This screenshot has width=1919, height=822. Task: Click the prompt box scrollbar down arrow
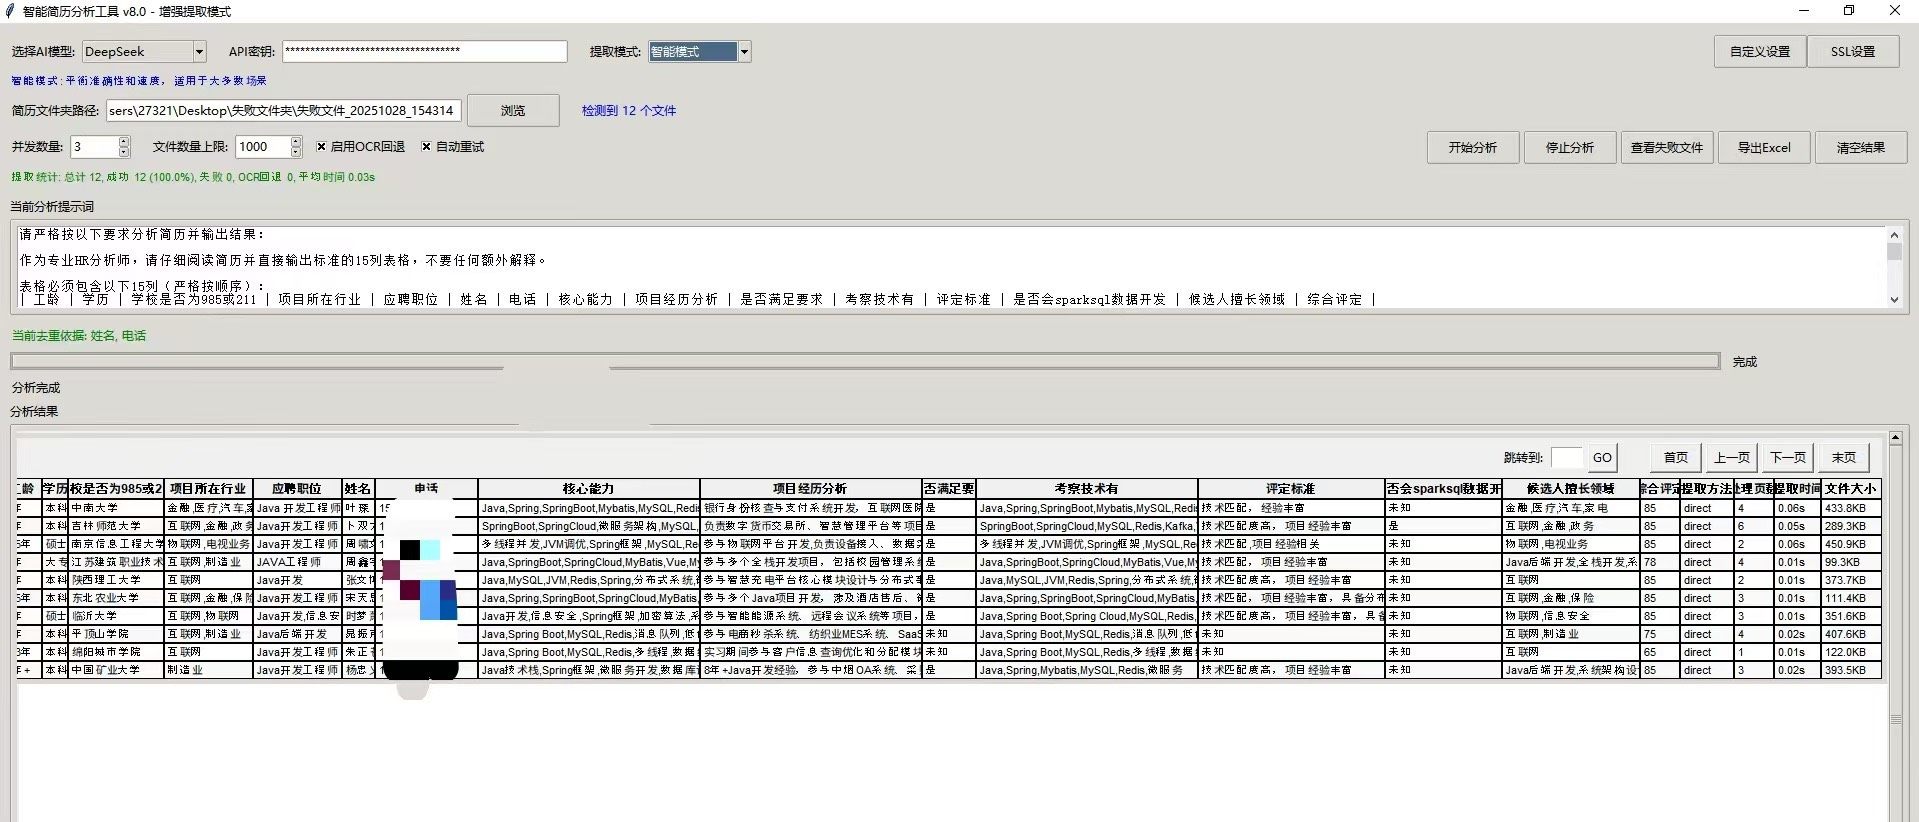1894,300
